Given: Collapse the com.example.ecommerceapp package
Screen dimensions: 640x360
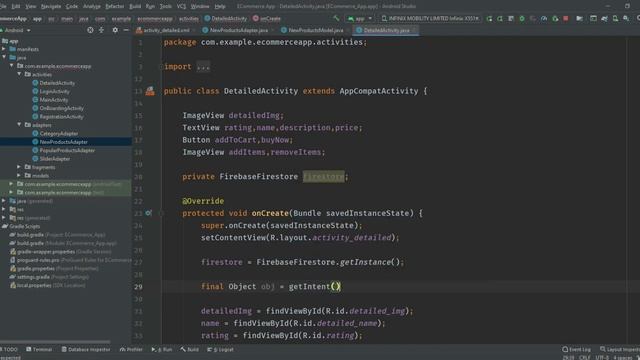Looking at the screenshot, I should (x=11, y=66).
